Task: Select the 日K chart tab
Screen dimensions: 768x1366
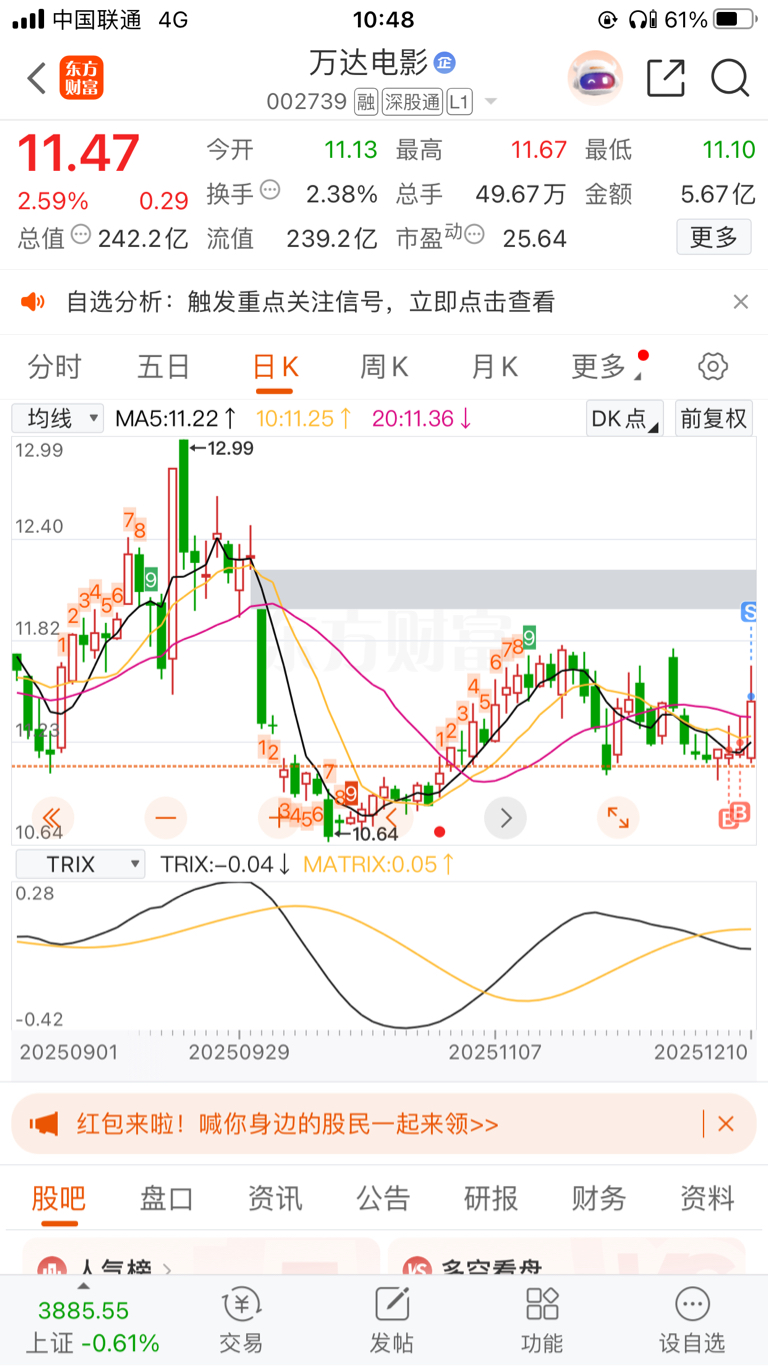Action: click(275, 367)
